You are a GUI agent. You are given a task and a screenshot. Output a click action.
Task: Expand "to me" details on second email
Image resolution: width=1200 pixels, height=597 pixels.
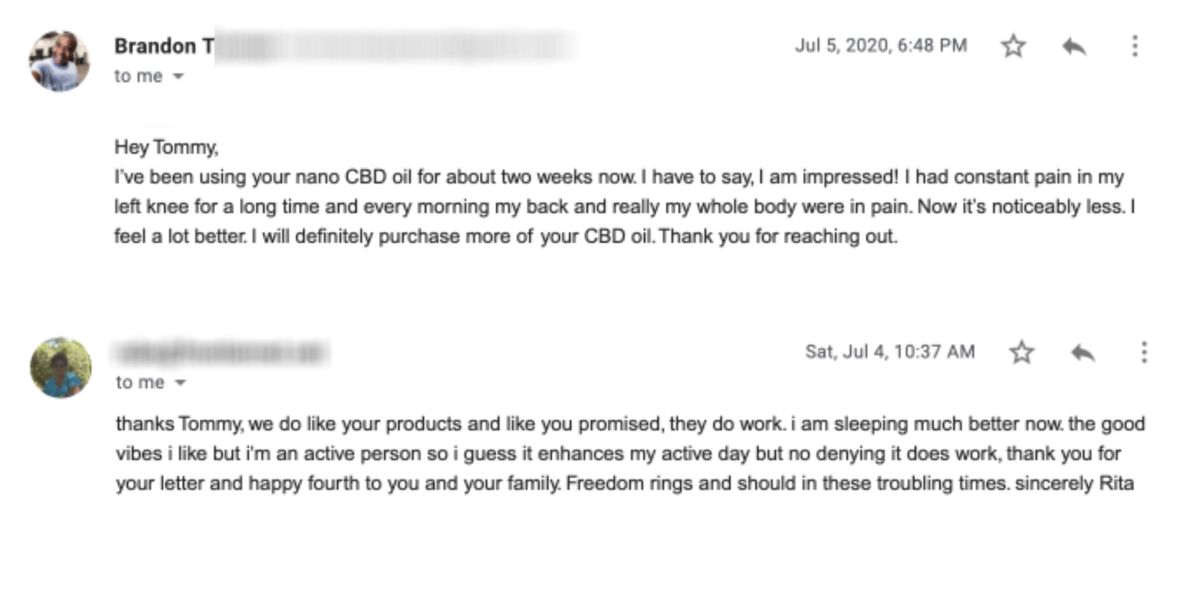[x=151, y=383]
